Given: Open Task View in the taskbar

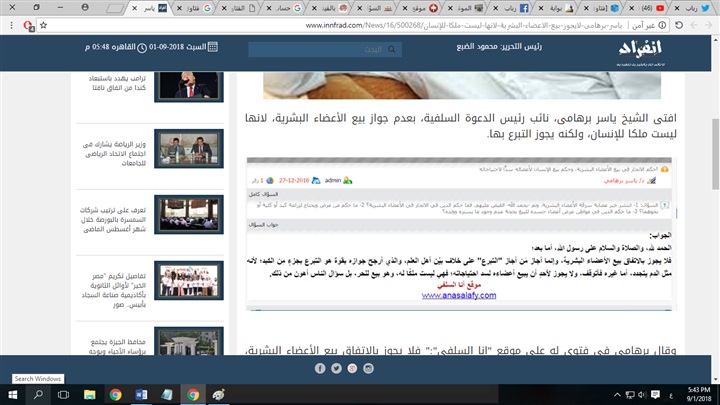Looking at the screenshot, I should tap(63, 394).
